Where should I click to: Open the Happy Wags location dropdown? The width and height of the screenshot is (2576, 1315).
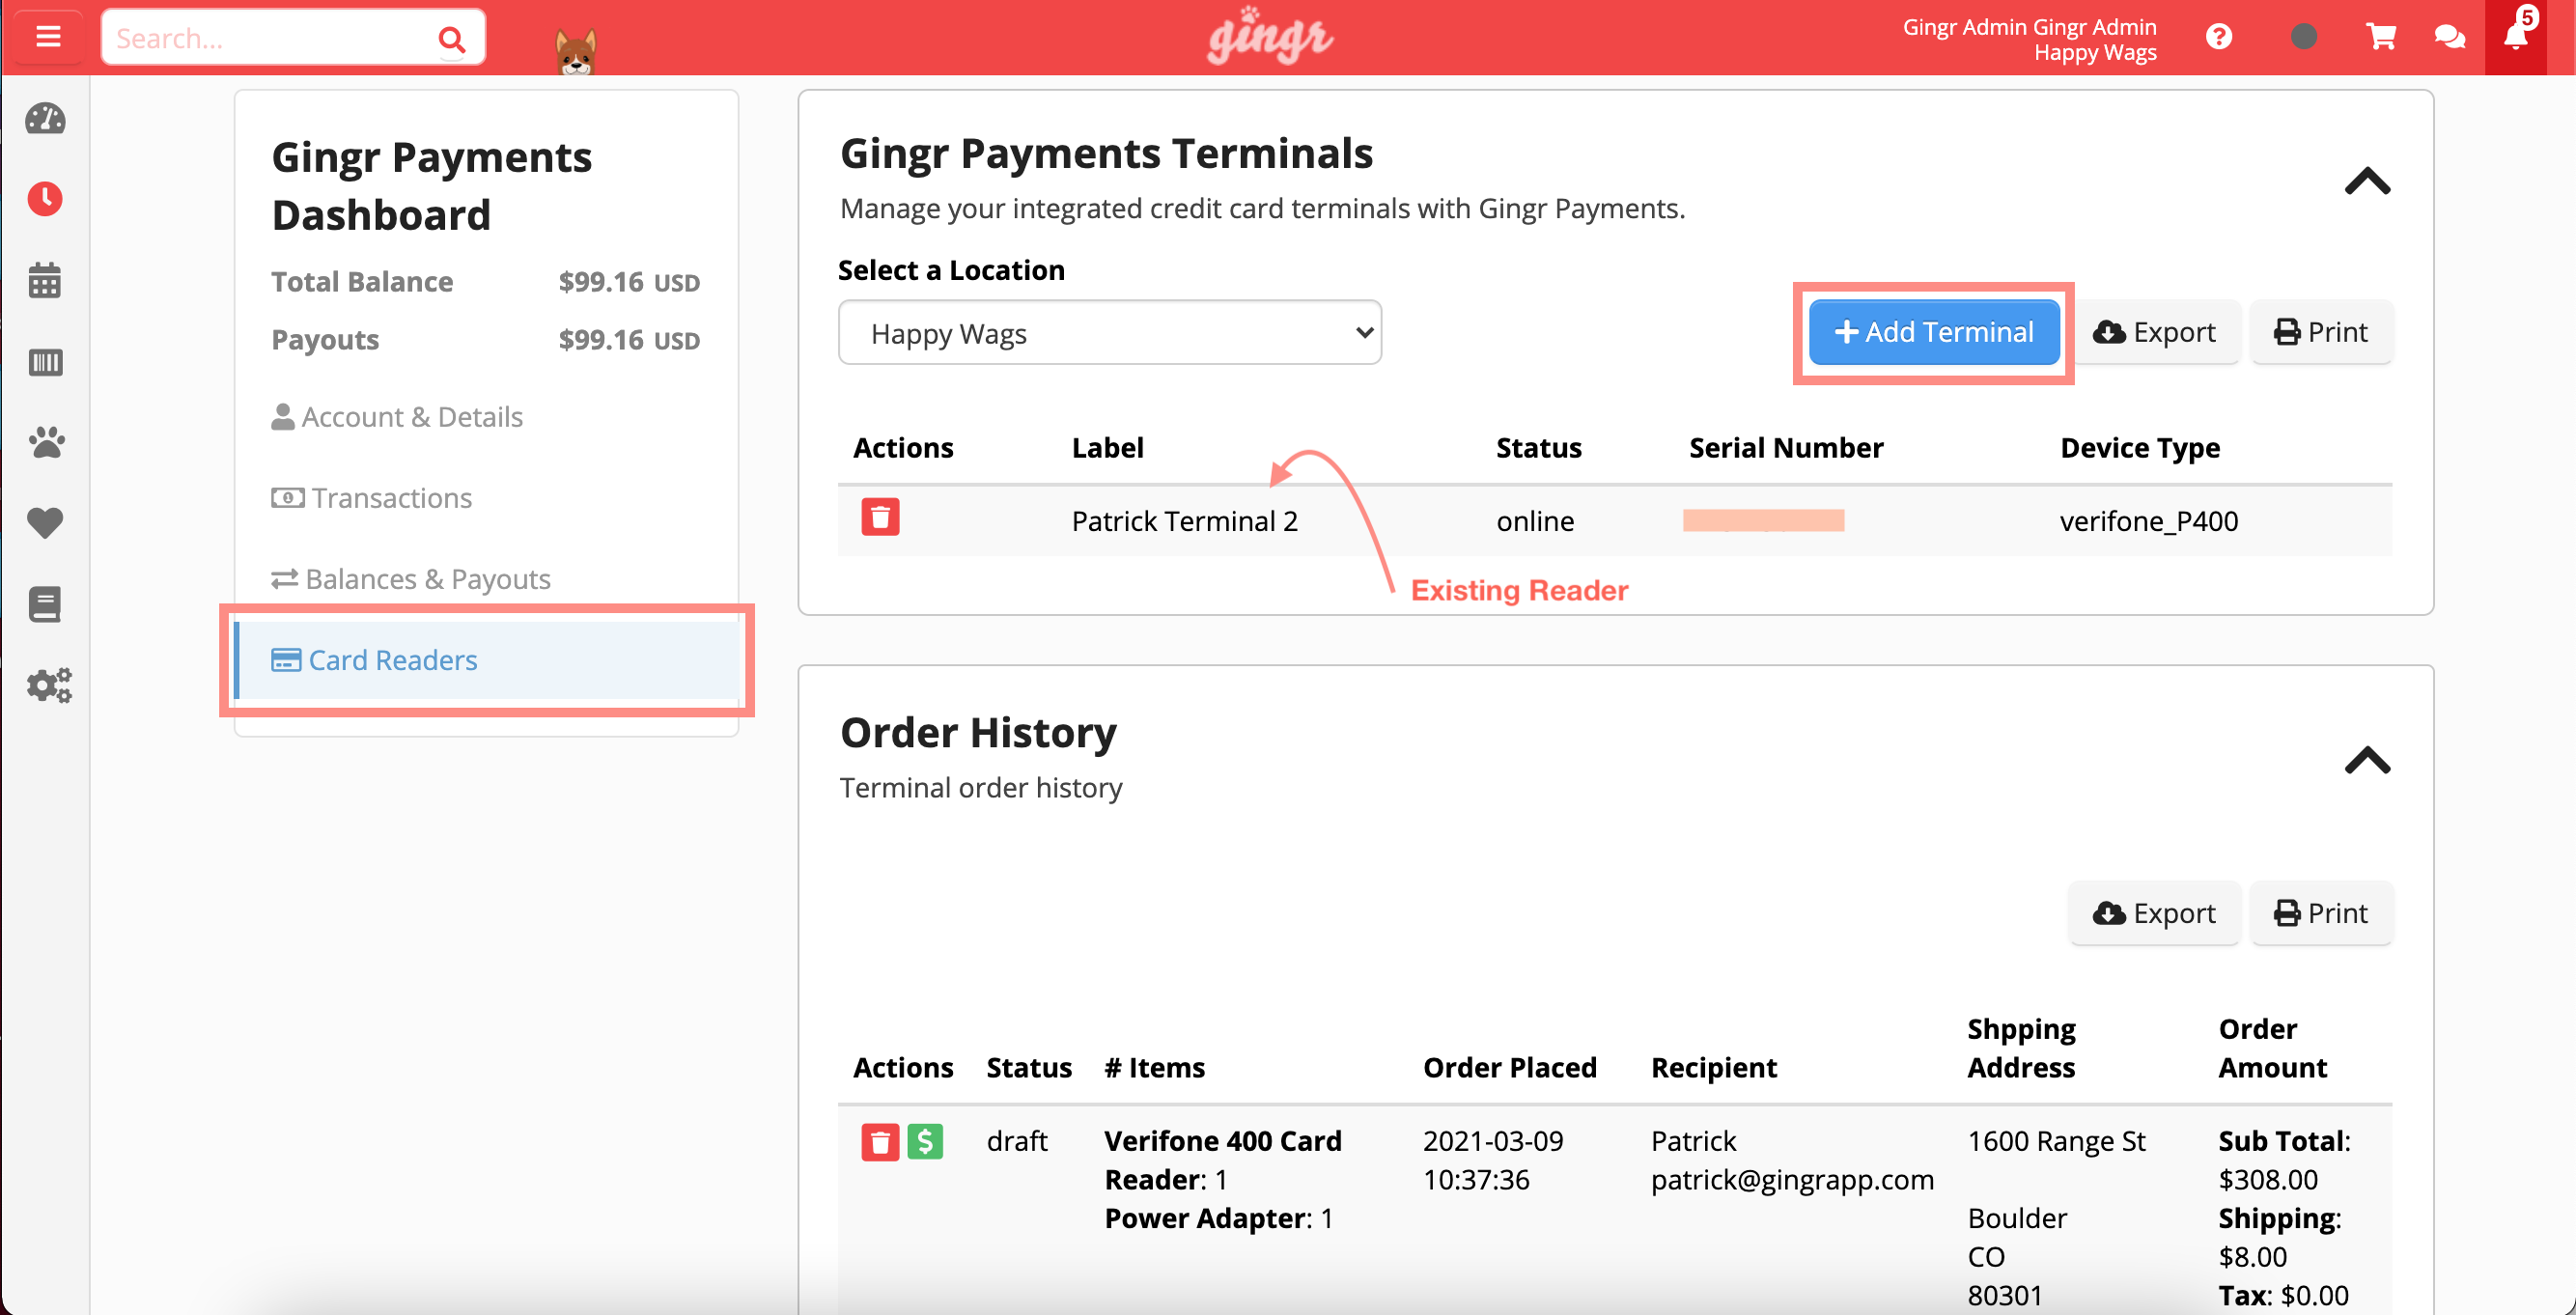(x=1109, y=333)
